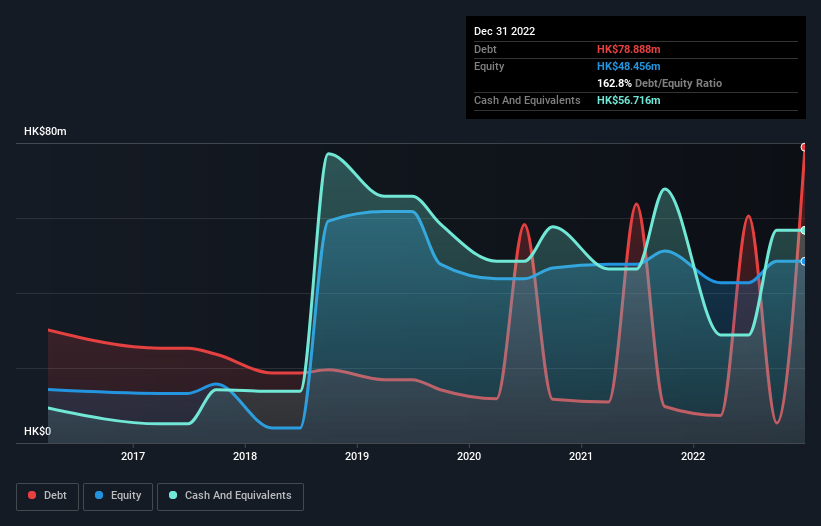Click the 2020 x-axis label

[469, 456]
